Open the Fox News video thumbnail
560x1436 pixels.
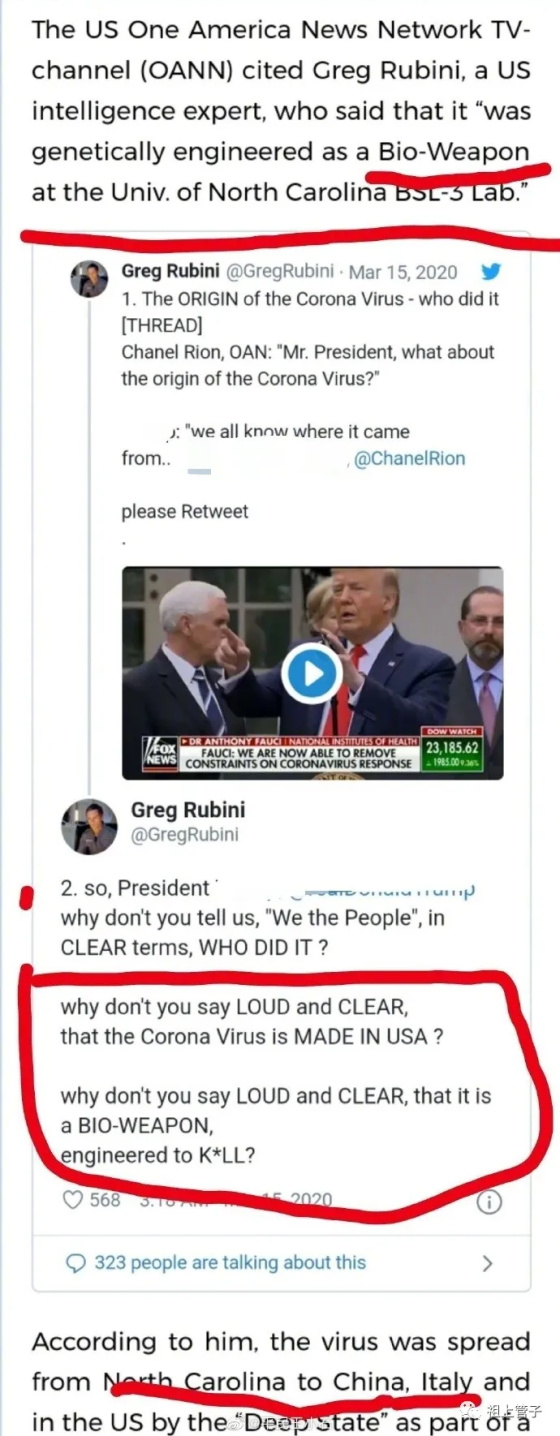coord(312,673)
